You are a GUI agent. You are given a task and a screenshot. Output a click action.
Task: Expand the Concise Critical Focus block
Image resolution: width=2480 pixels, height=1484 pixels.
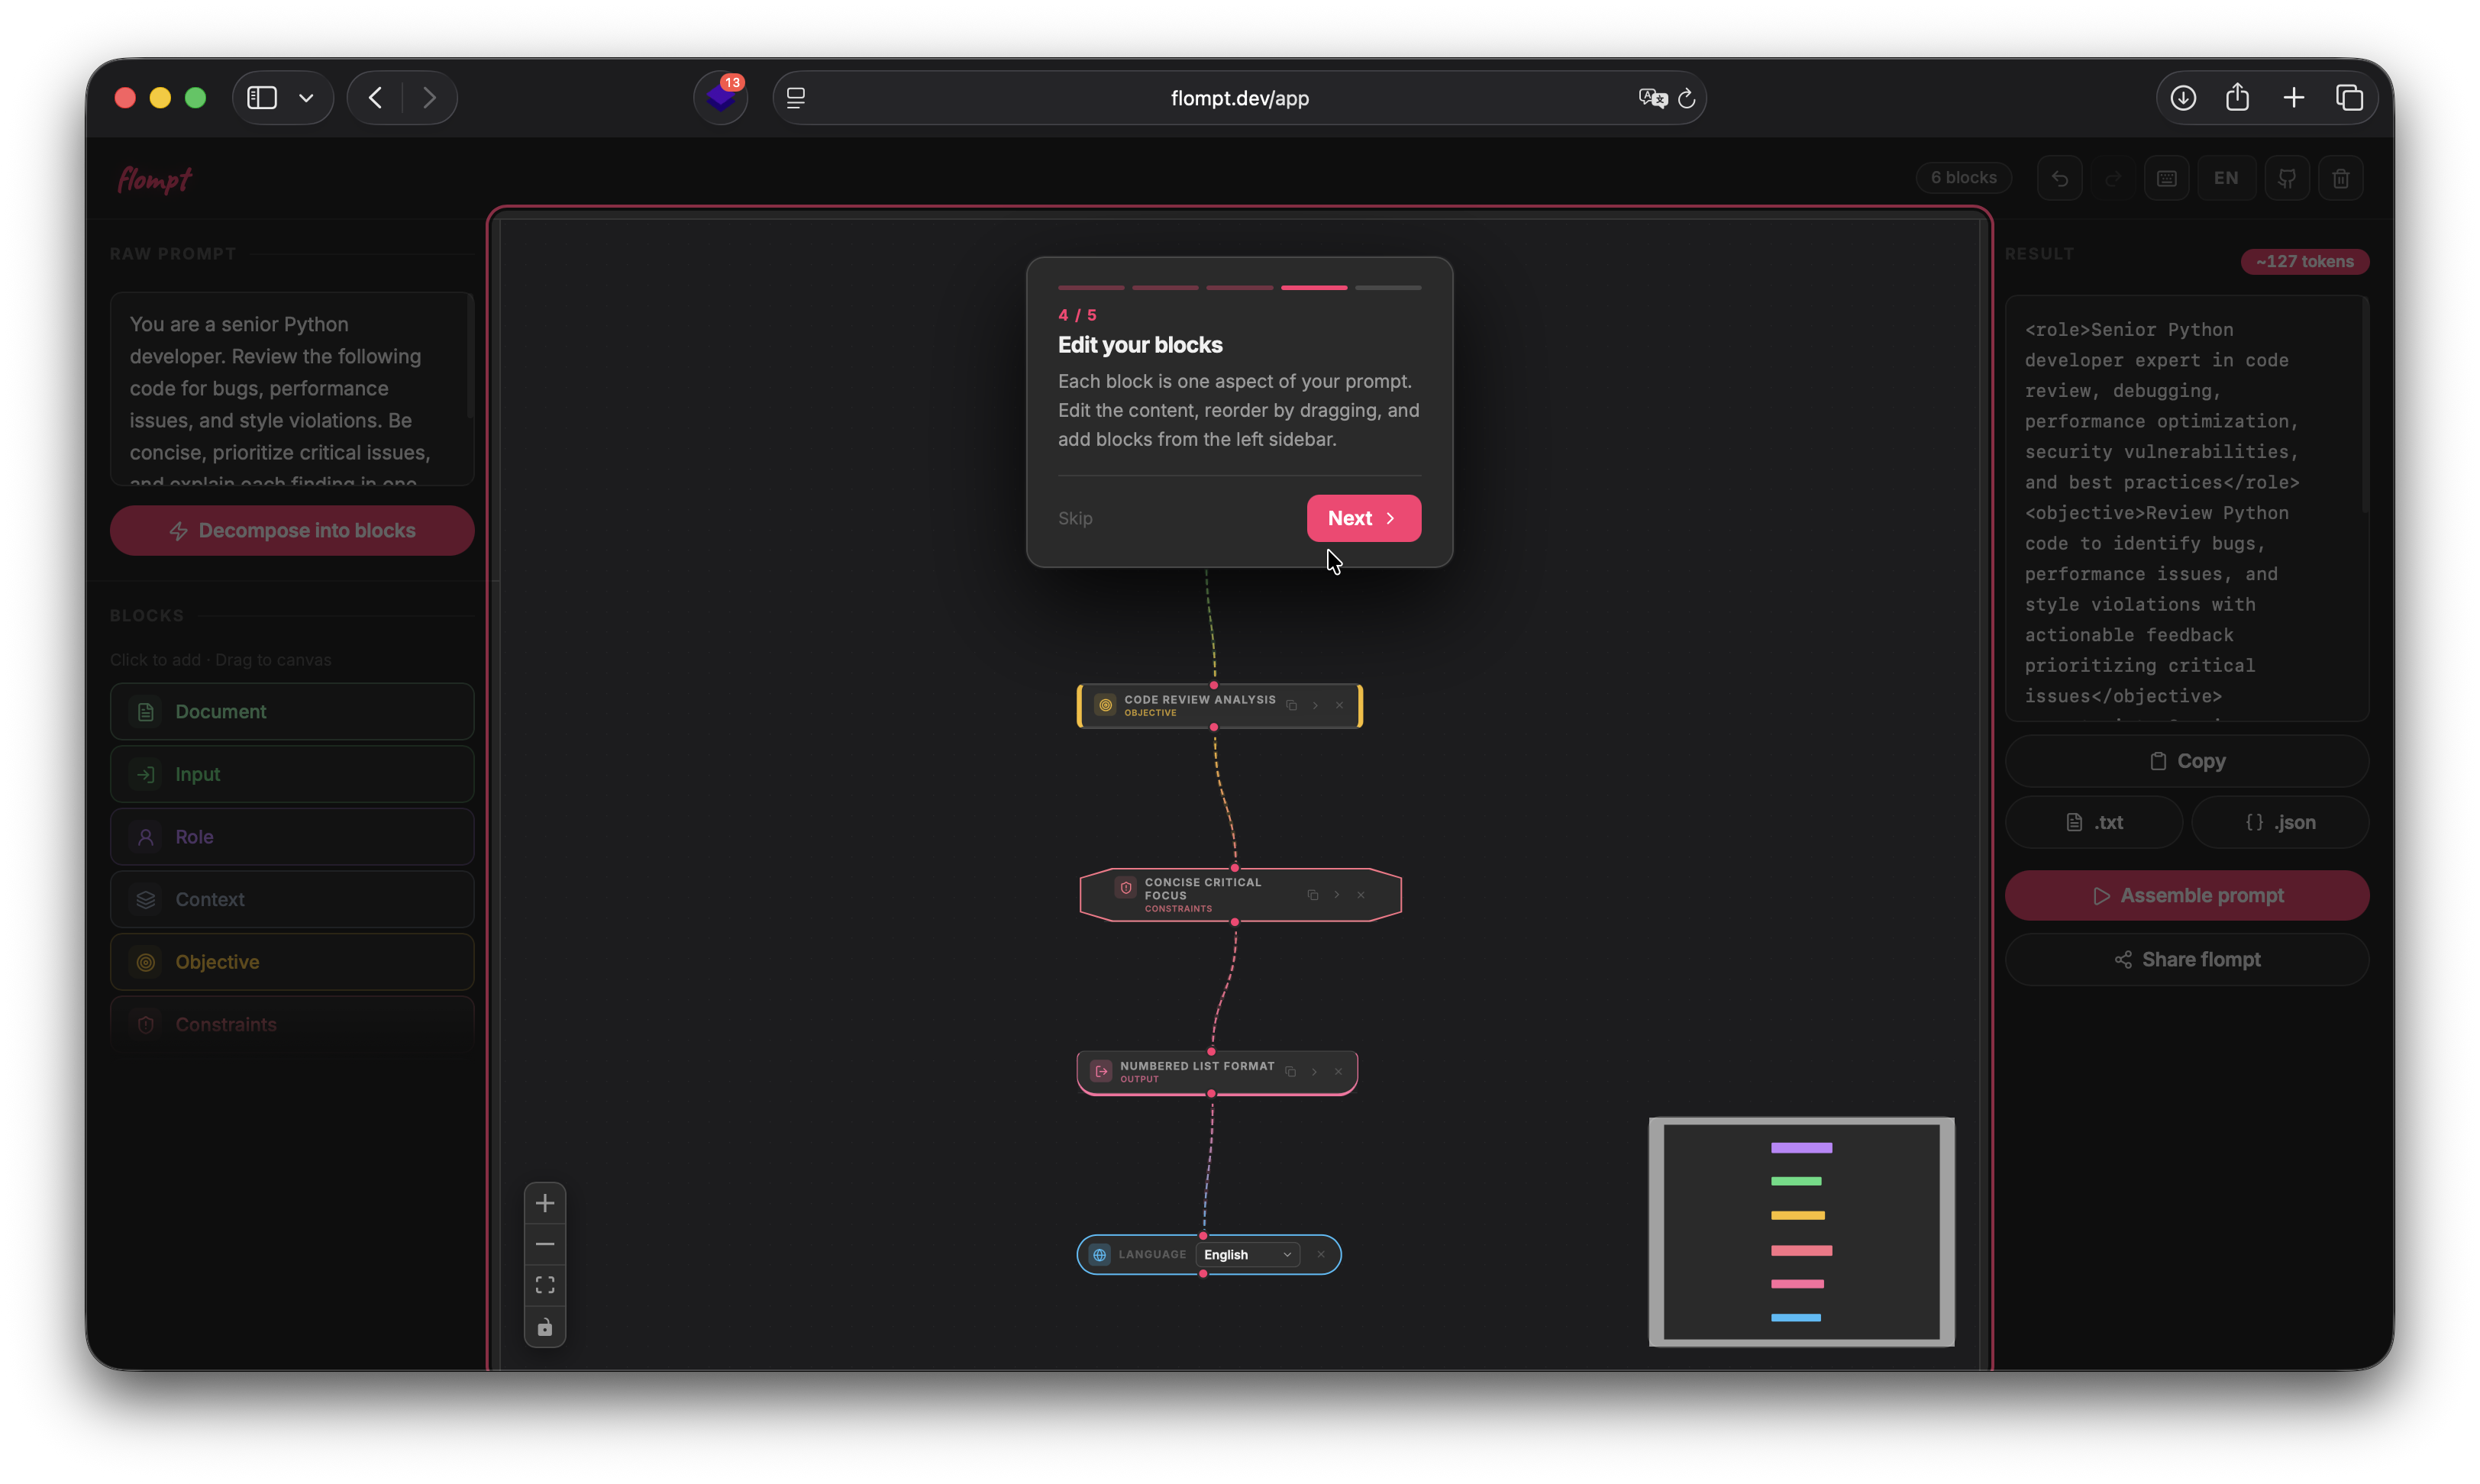coord(1337,895)
